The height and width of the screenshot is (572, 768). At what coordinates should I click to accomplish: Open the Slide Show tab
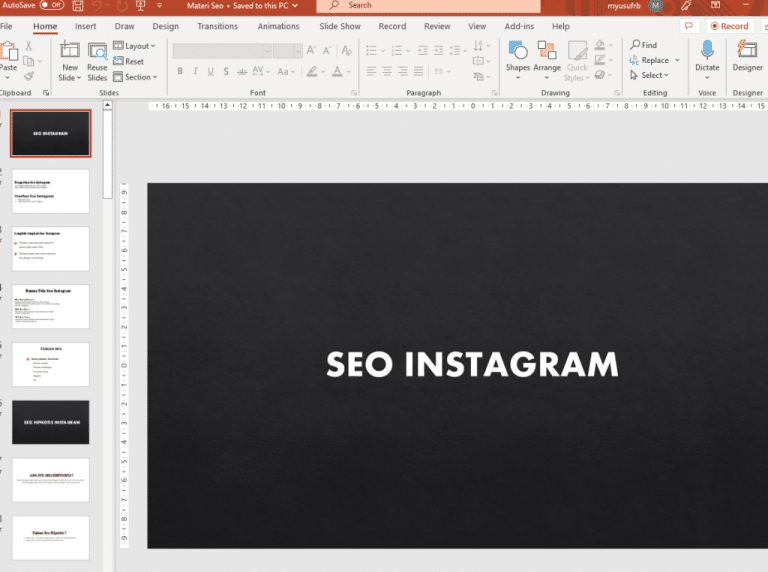tap(340, 26)
